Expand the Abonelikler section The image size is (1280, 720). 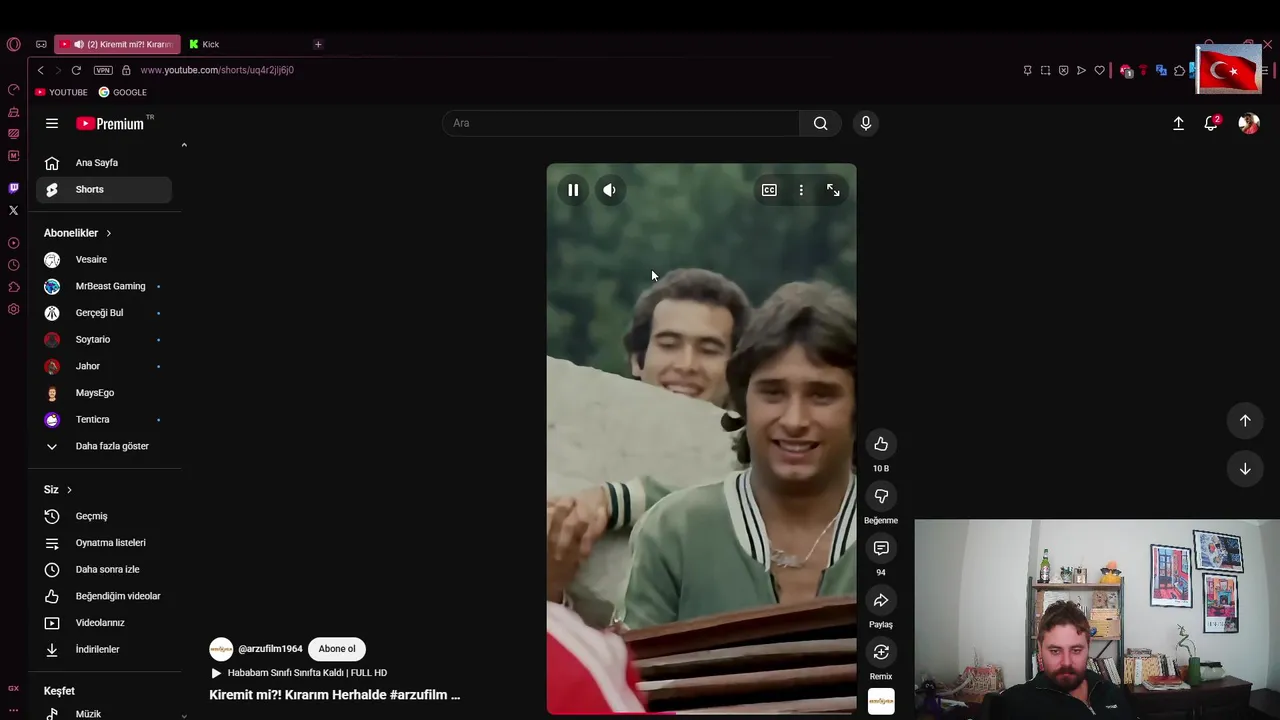point(78,233)
